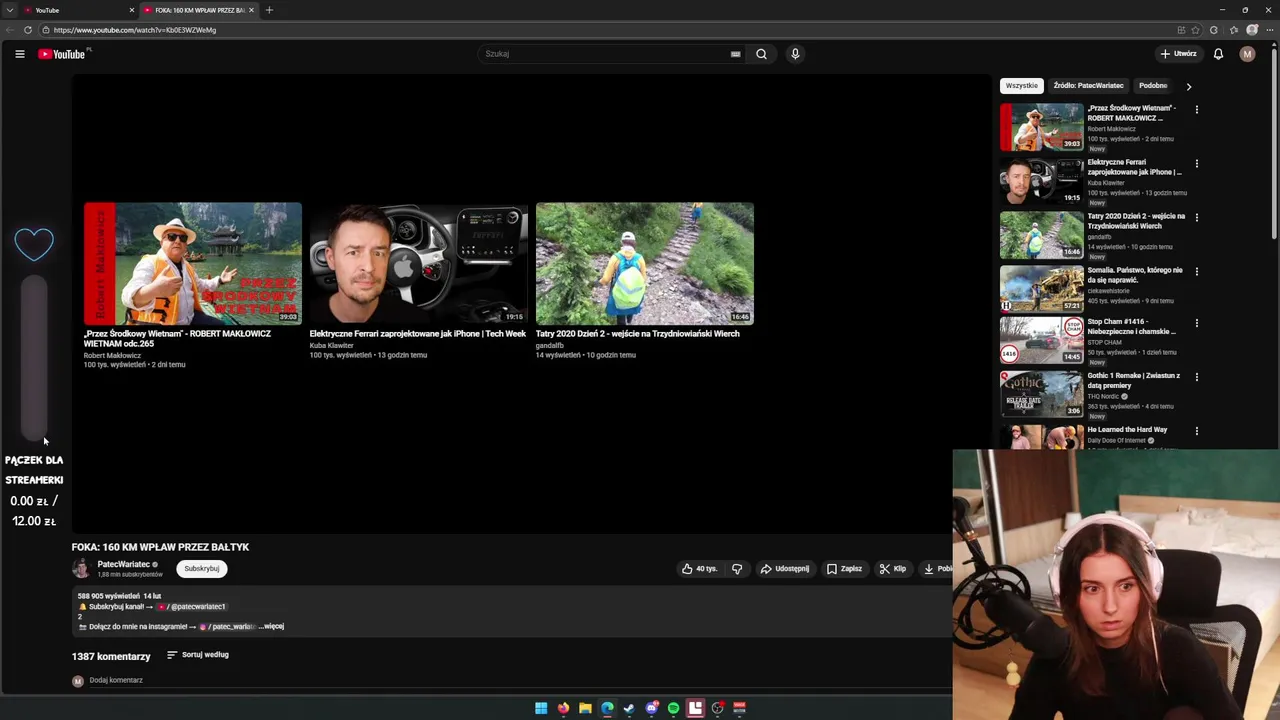Image resolution: width=1280 pixels, height=720 pixels.
Task: Open options for Somalia suggestion
Action: click(x=1196, y=271)
